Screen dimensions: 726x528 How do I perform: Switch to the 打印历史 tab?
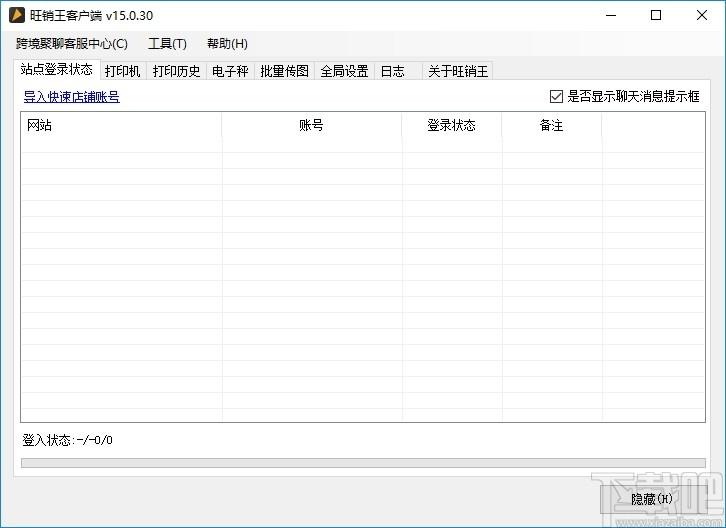point(176,71)
